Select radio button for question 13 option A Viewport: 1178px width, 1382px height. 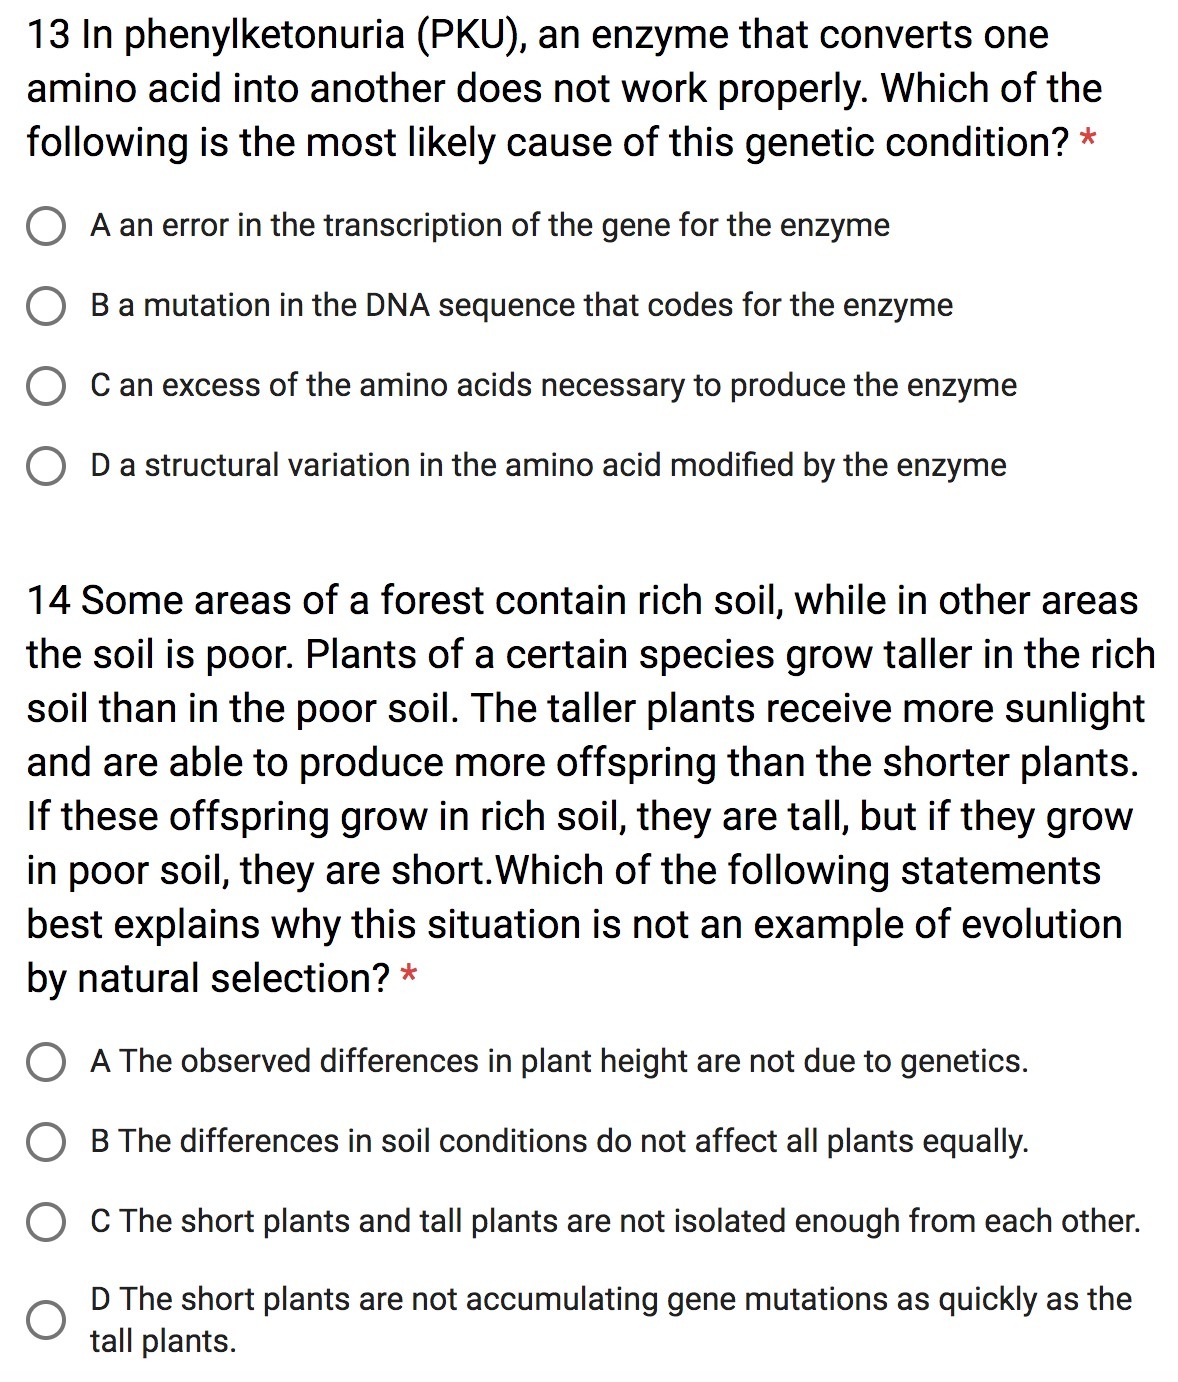coord(46,226)
